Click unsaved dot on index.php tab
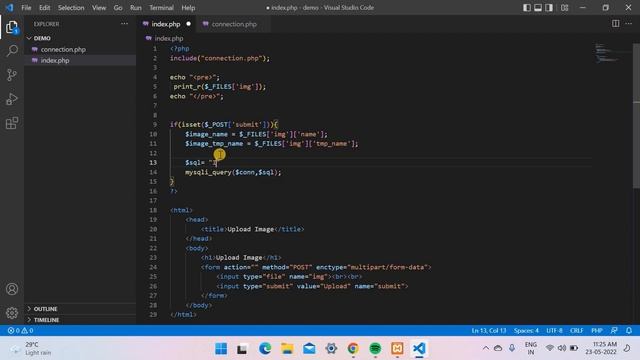Image resolution: width=640 pixels, height=360 pixels. (x=189, y=24)
